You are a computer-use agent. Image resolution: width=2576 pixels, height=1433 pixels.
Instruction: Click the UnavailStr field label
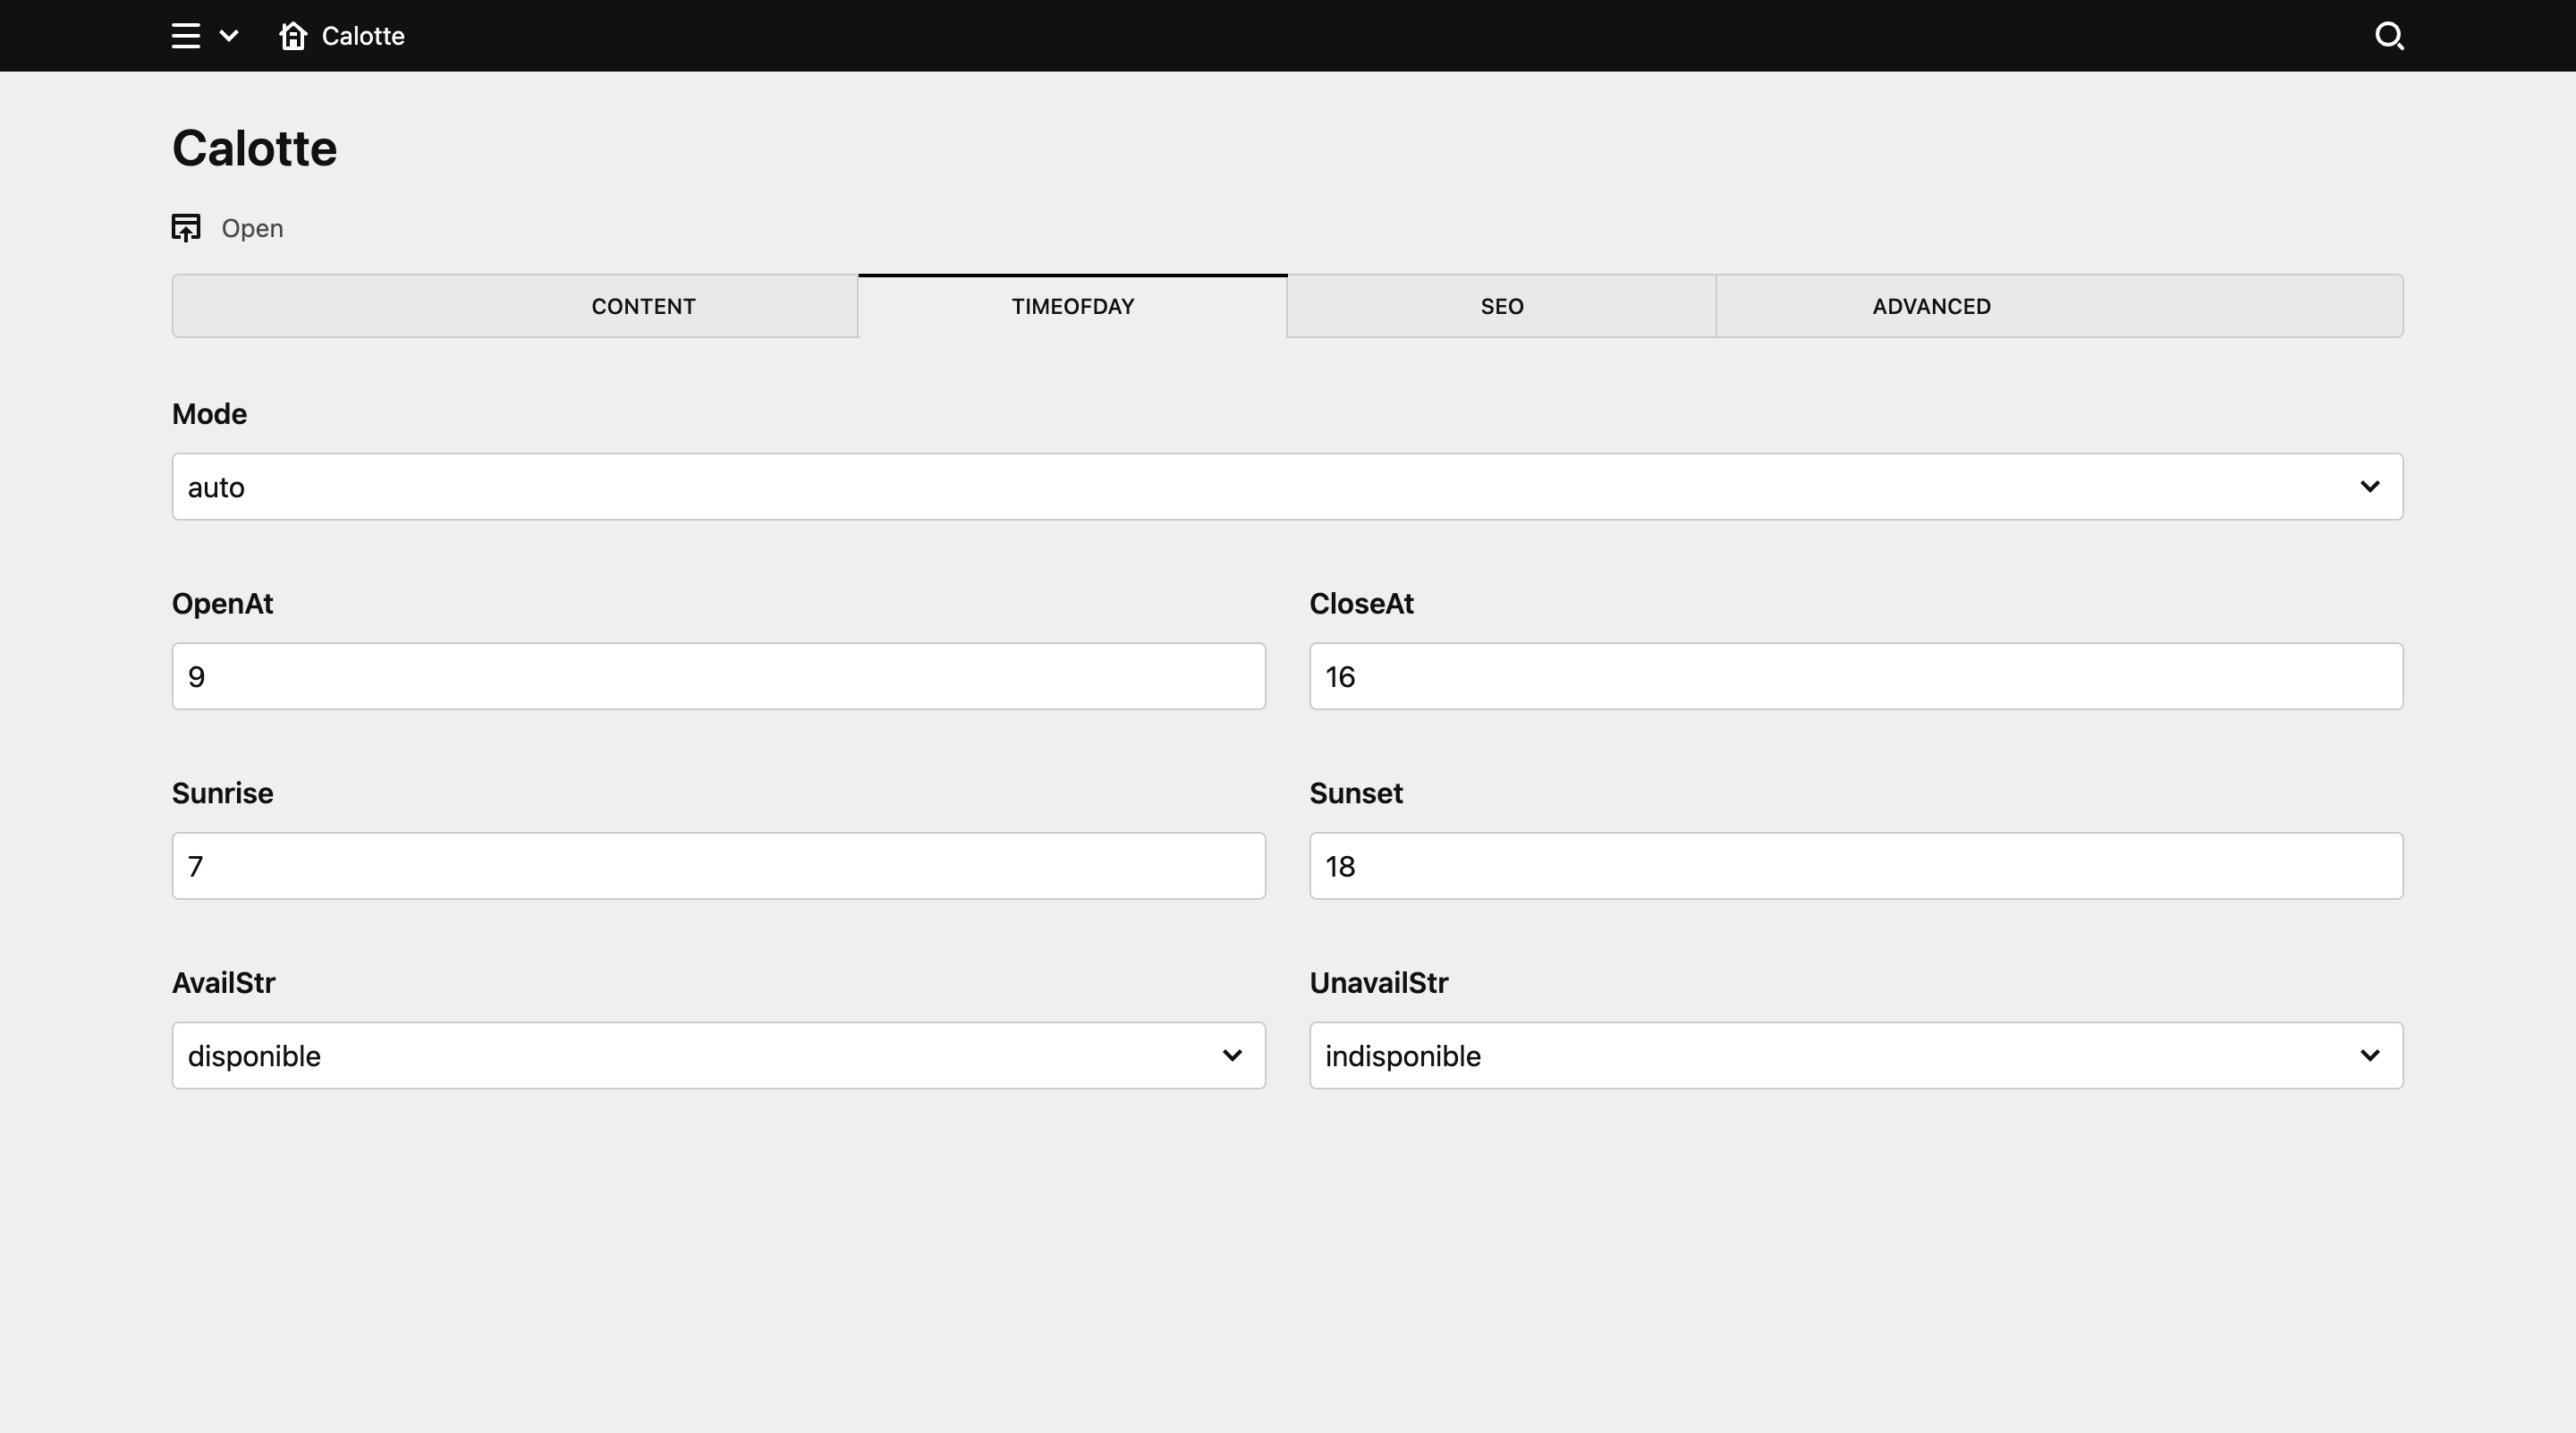click(x=1378, y=983)
